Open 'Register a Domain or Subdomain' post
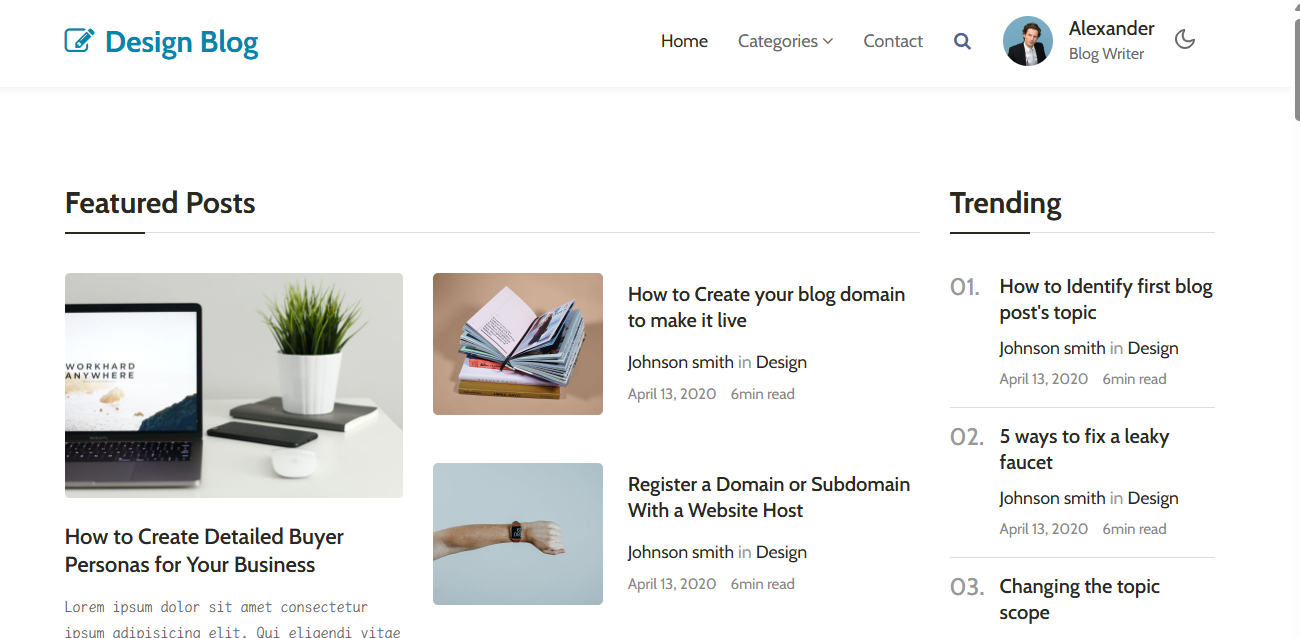 pyautogui.click(x=769, y=497)
